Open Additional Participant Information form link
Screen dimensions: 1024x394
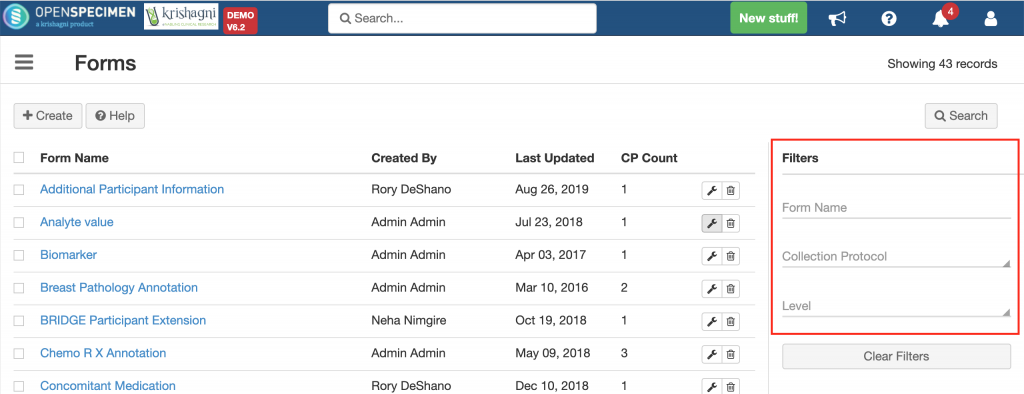click(132, 189)
